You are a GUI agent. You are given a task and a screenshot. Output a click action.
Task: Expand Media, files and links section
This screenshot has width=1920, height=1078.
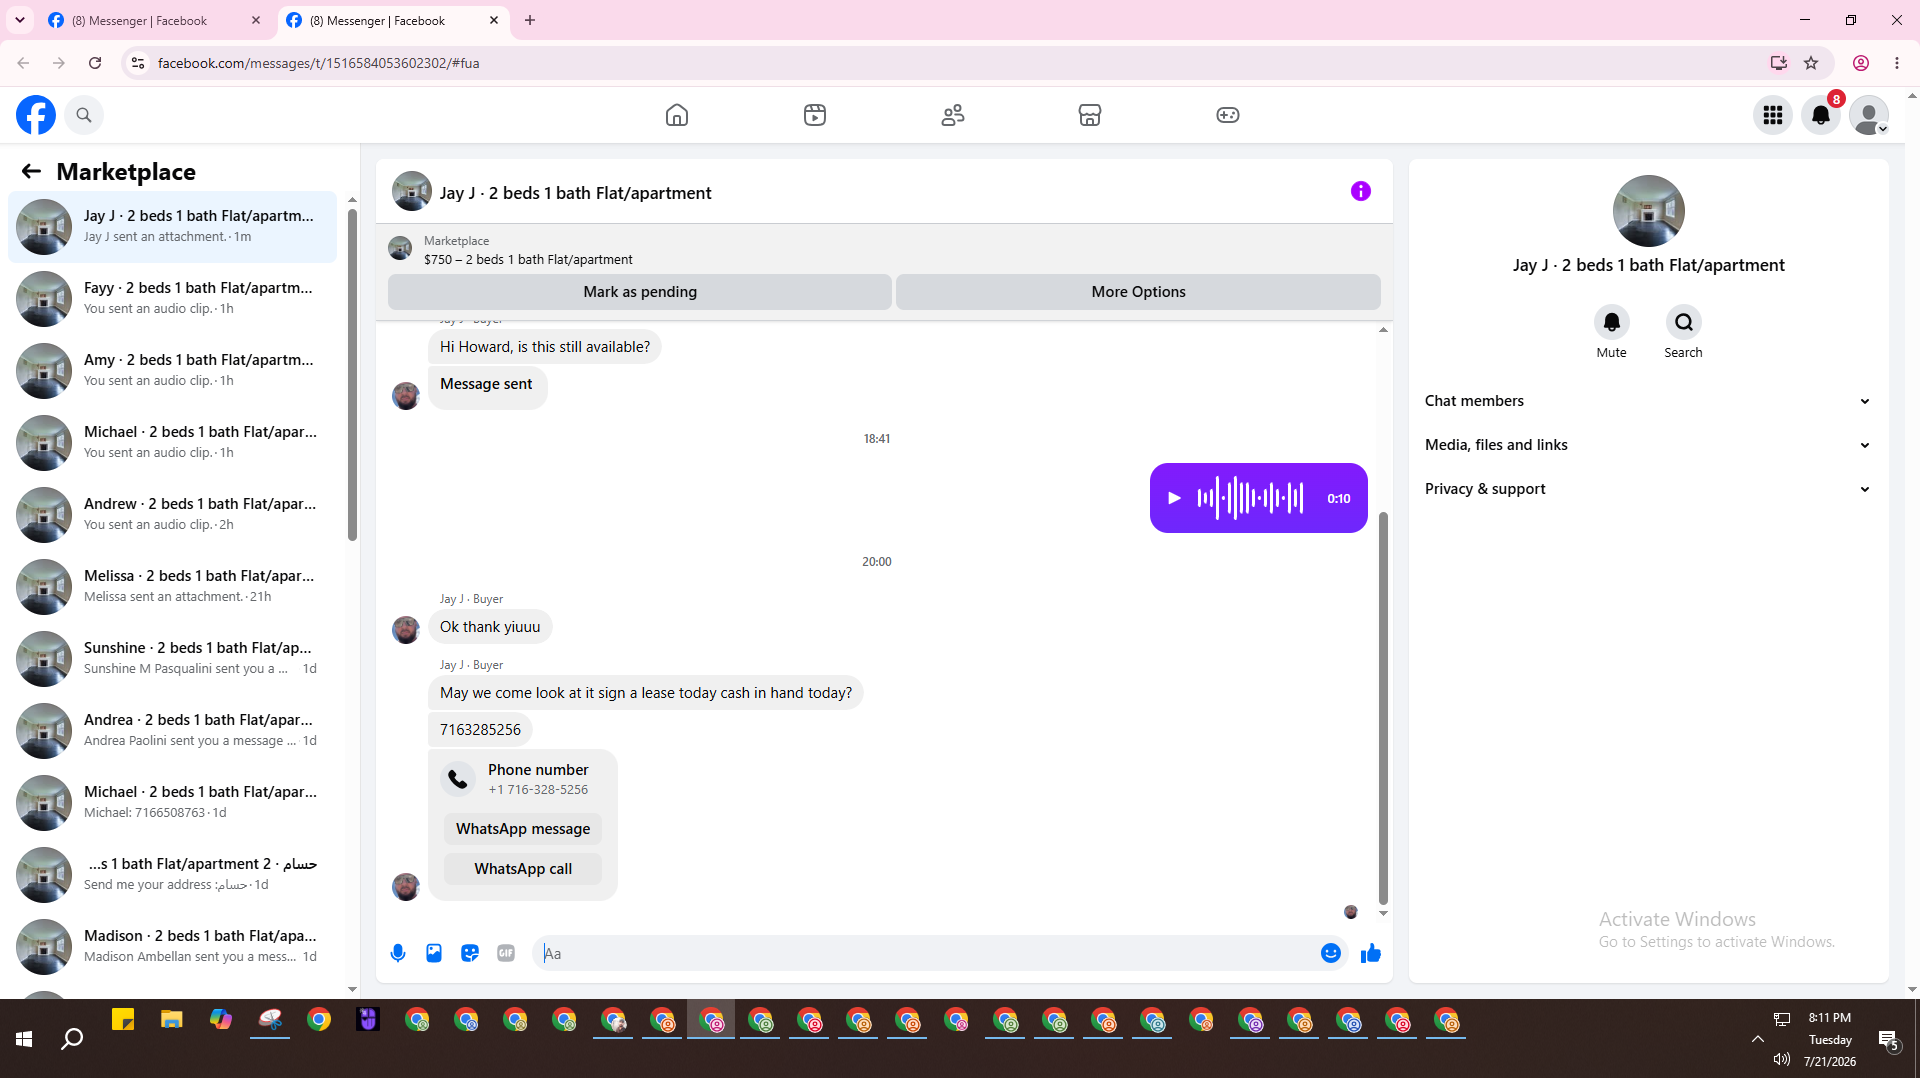click(1648, 445)
